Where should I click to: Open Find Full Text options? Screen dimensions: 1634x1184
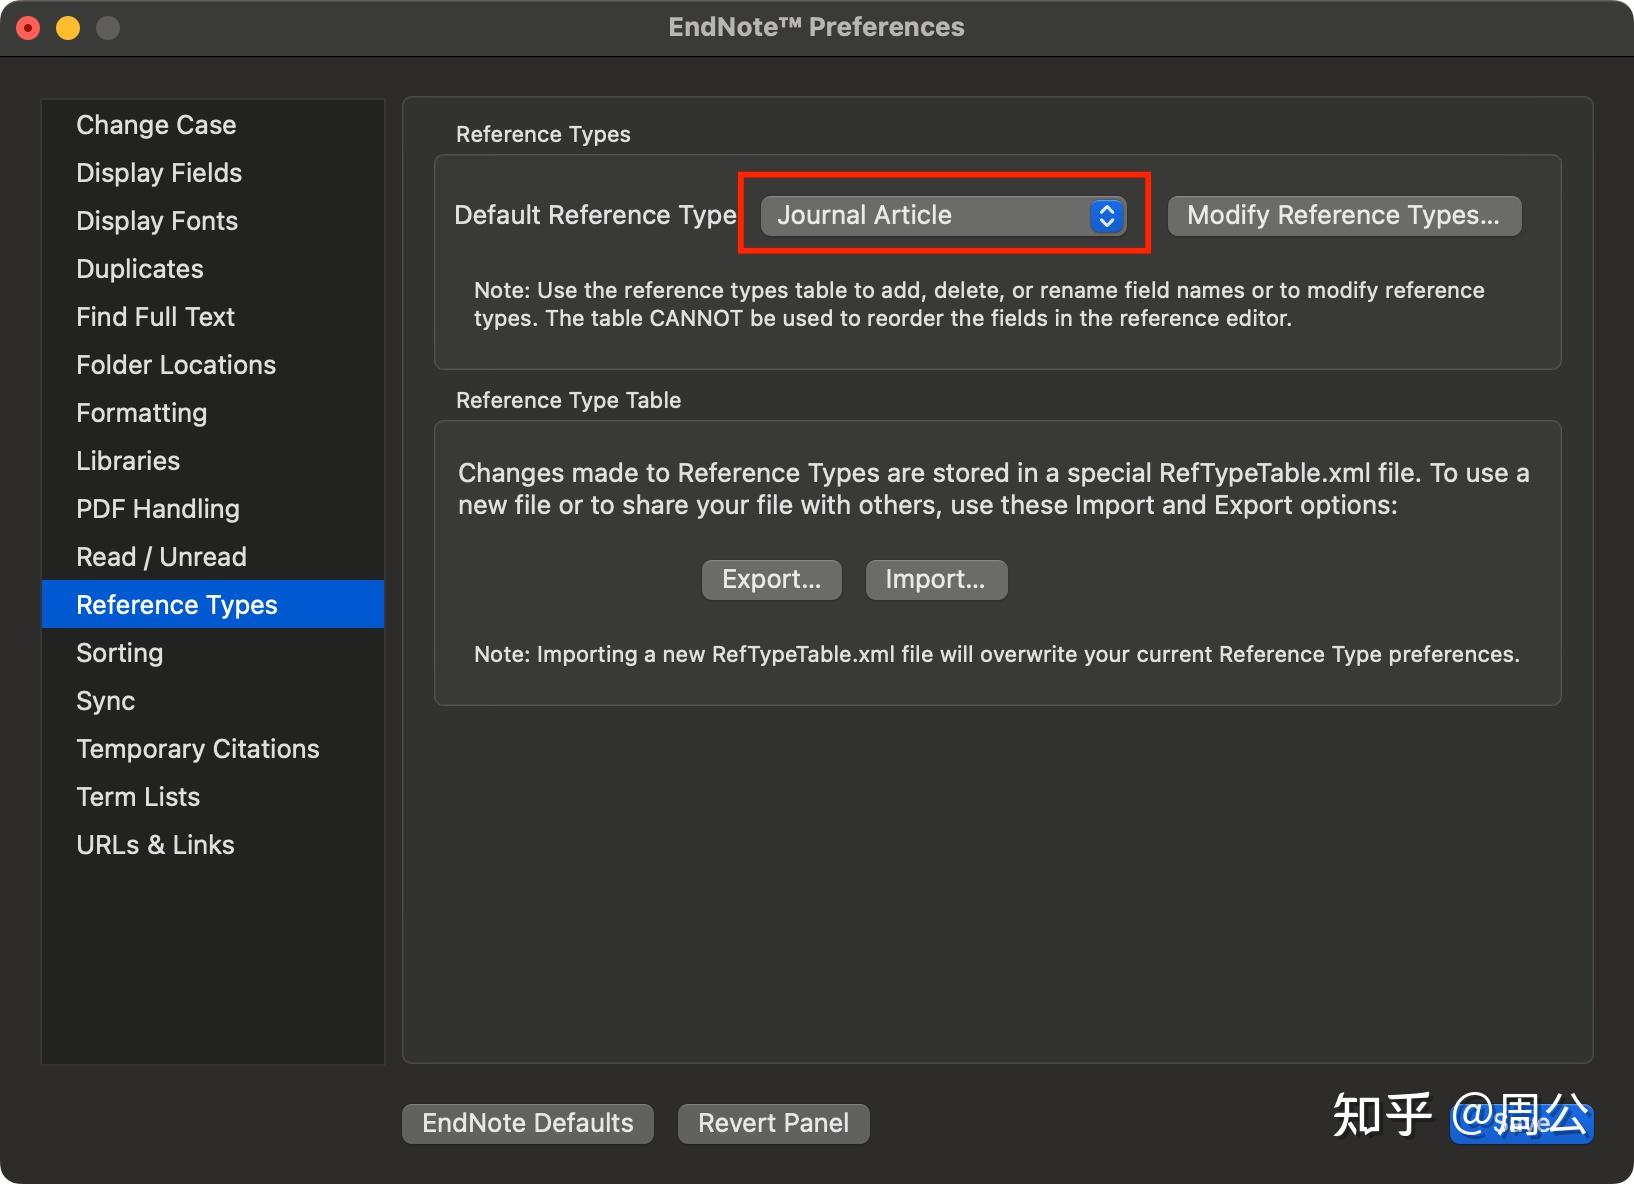pyautogui.click(x=155, y=316)
